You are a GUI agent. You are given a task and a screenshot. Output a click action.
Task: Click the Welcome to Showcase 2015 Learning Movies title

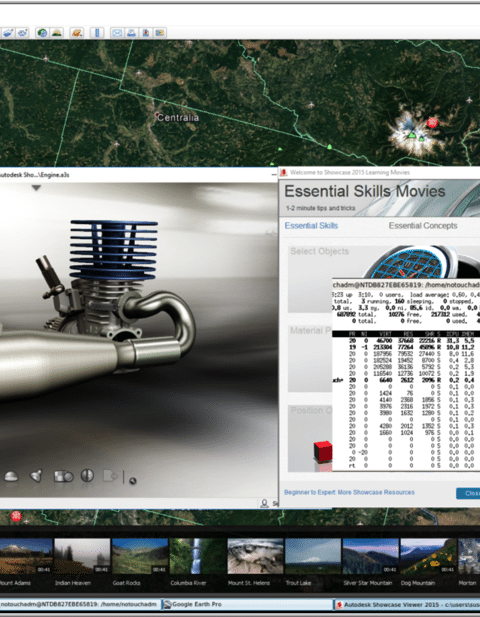[350, 172]
